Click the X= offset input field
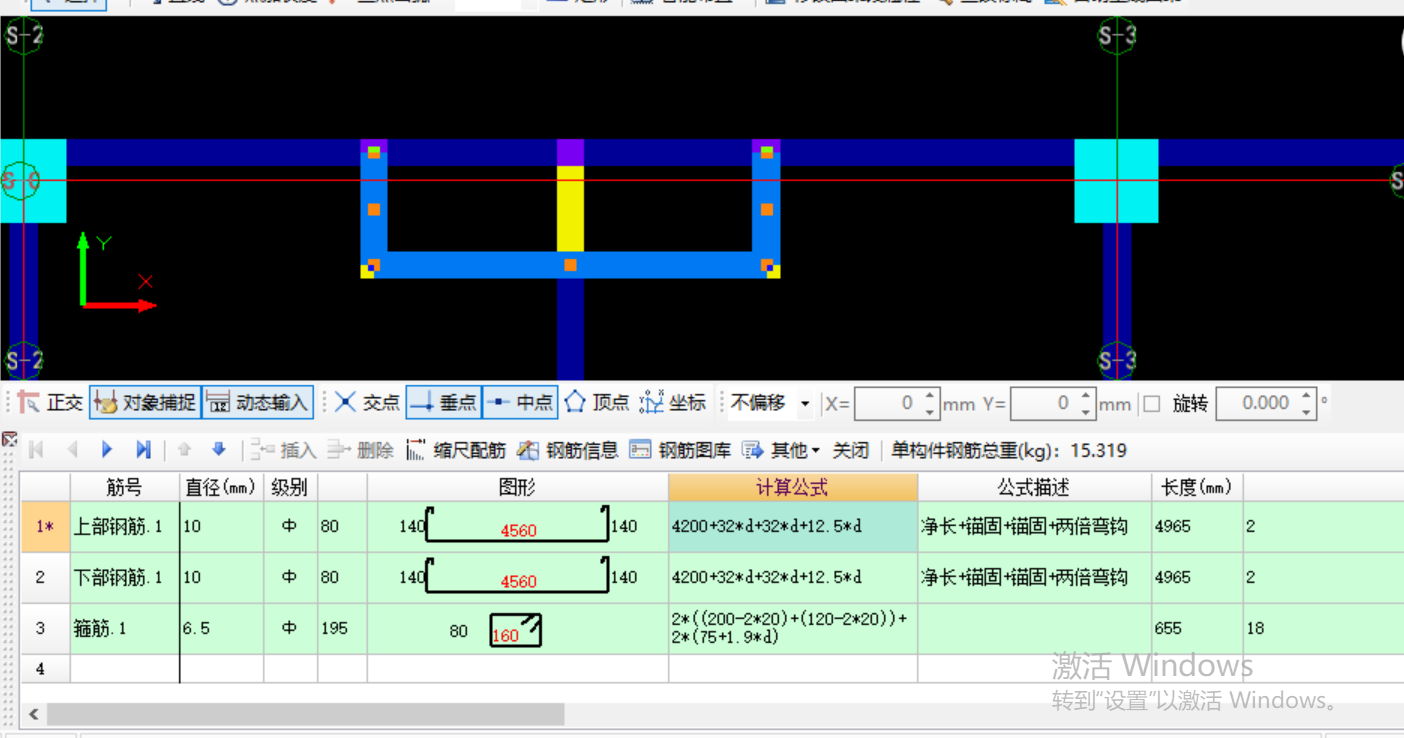1404x738 pixels. [888, 404]
